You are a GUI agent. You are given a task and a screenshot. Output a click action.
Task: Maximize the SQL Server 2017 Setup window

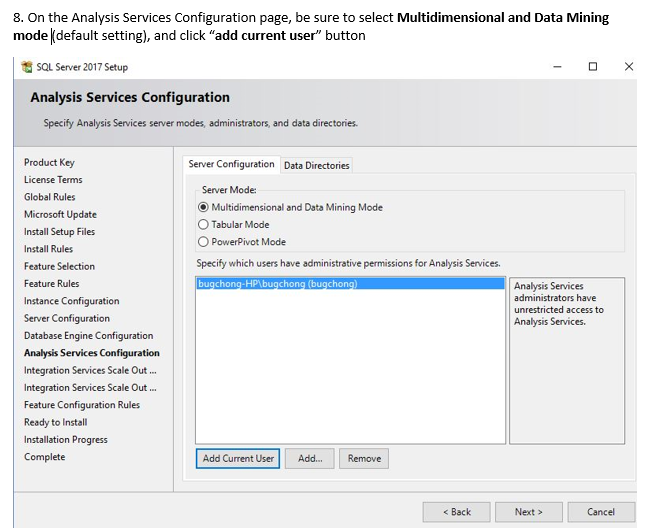(593, 67)
